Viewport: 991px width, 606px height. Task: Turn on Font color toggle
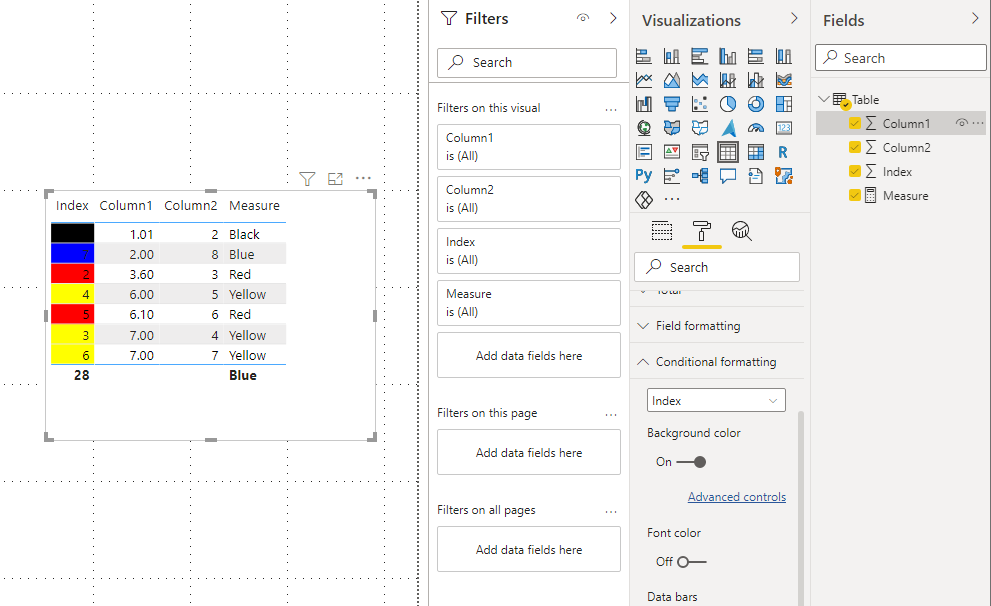coord(691,562)
